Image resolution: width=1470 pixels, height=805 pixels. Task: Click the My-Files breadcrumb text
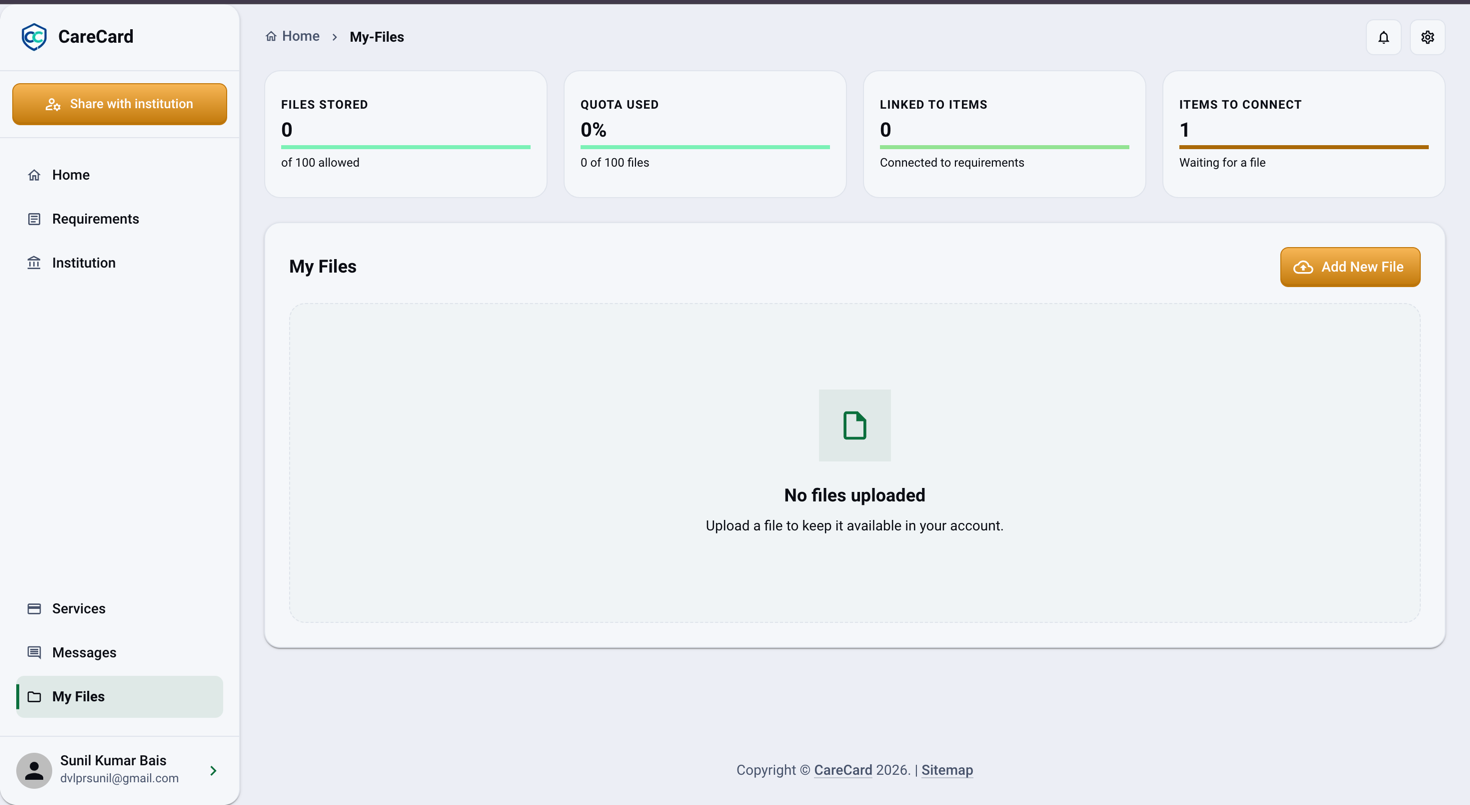coord(377,37)
